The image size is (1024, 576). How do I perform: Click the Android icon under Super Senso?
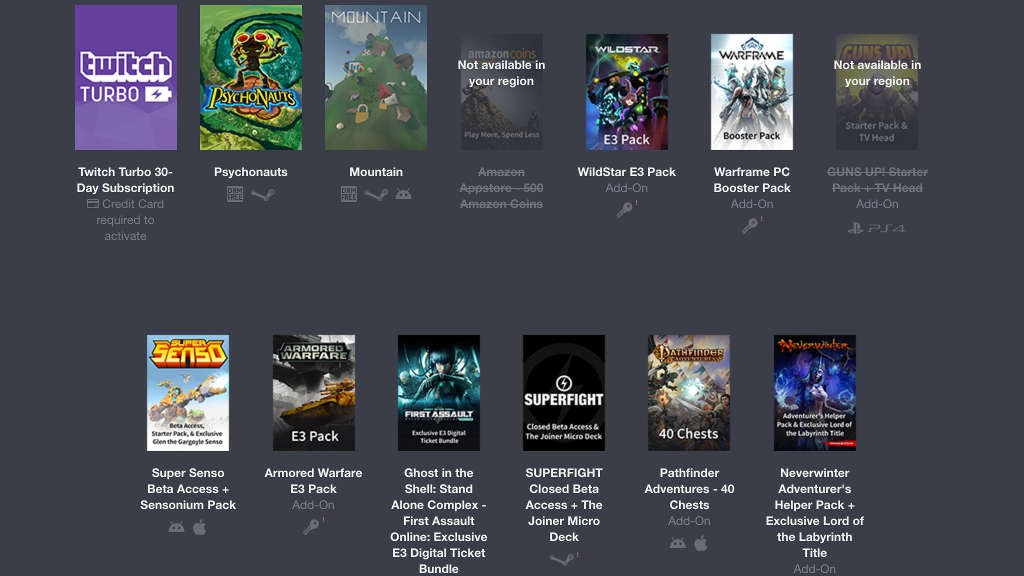tap(176, 527)
